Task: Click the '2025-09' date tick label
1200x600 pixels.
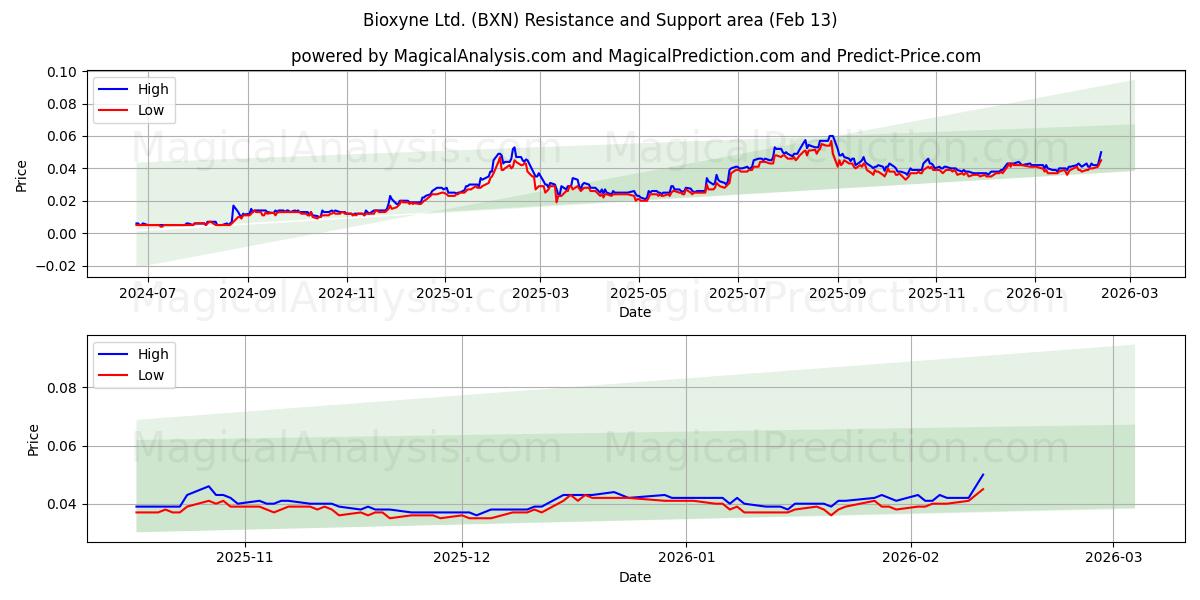Action: (838, 295)
